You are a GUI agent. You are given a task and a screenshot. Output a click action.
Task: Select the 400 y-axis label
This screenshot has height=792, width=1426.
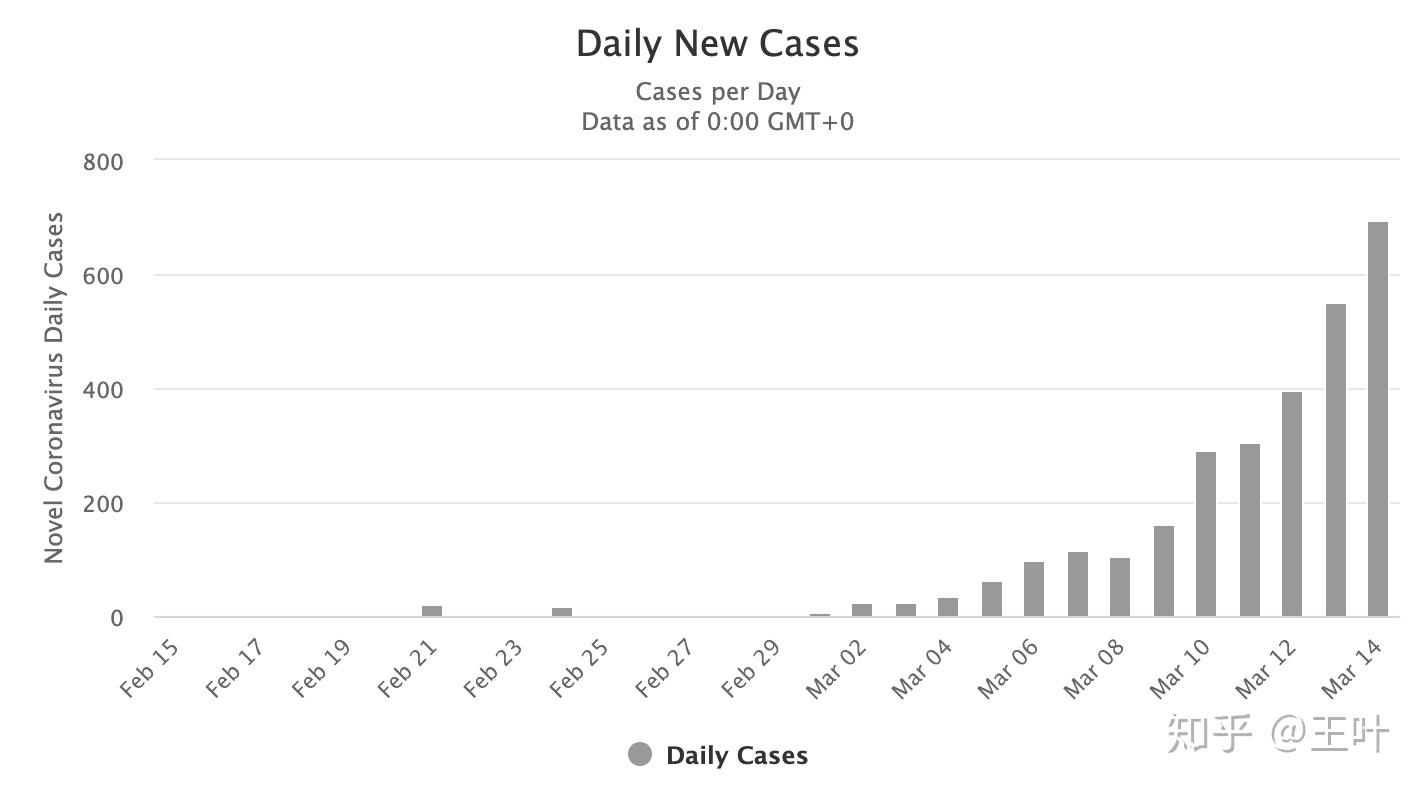[102, 389]
